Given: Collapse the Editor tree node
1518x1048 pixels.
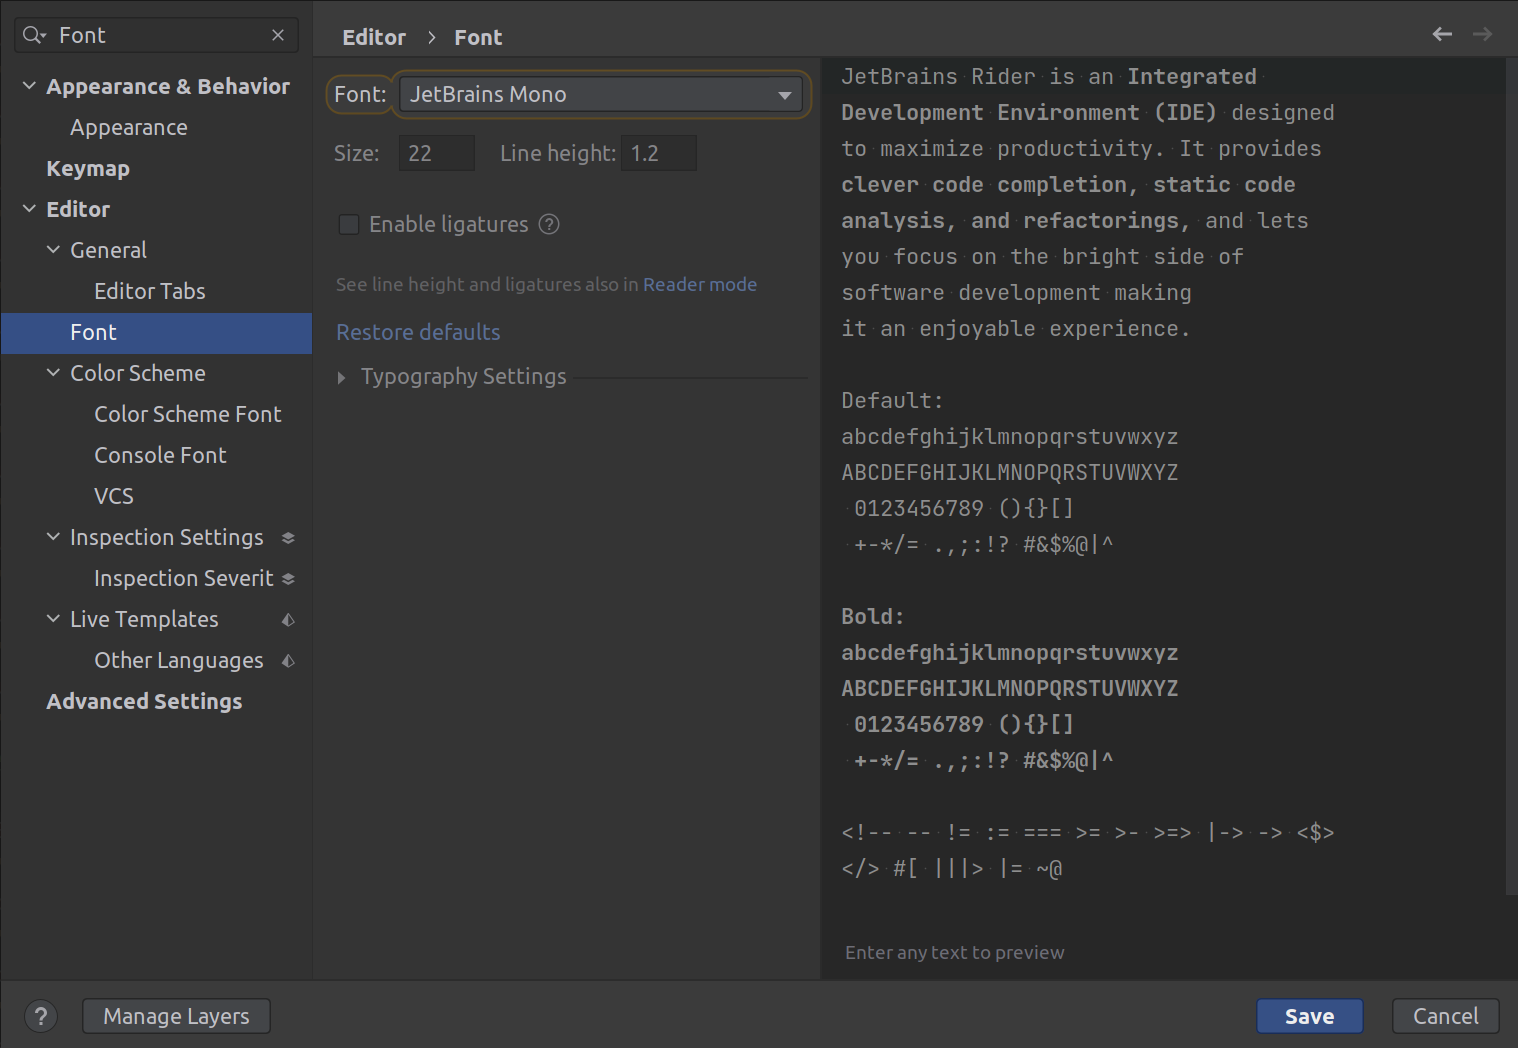Looking at the screenshot, I should tap(29, 209).
